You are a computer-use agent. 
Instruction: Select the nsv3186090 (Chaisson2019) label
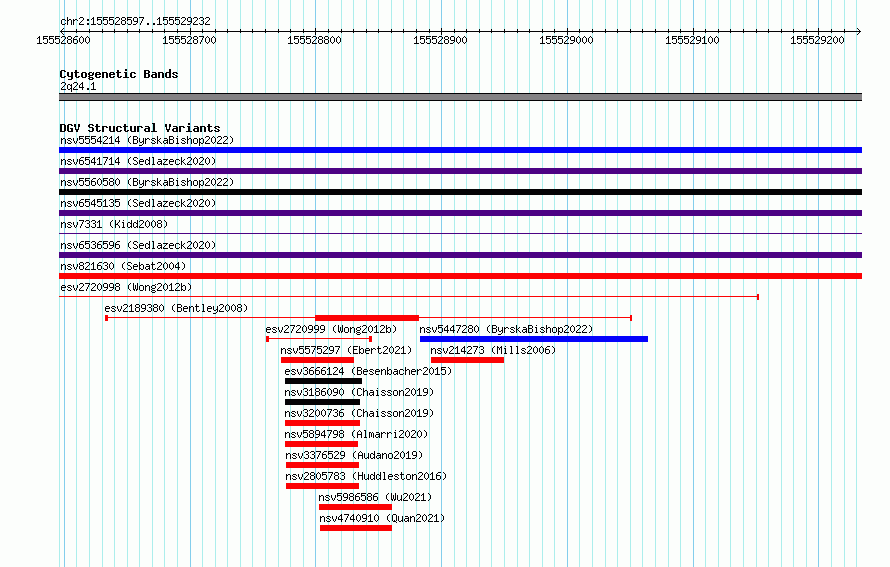click(x=359, y=392)
